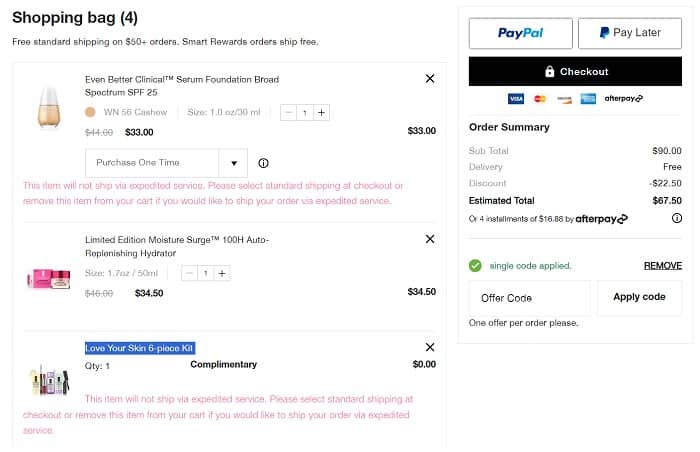Image resolution: width=700 pixels, height=452 pixels.
Task: Click the afterpay installments info icon
Action: tap(676, 218)
